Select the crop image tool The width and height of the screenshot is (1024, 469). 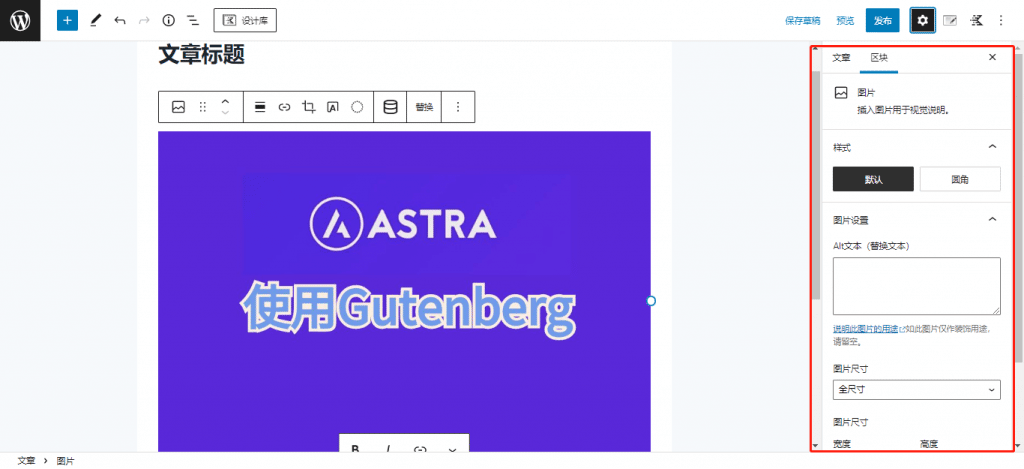tap(308, 107)
